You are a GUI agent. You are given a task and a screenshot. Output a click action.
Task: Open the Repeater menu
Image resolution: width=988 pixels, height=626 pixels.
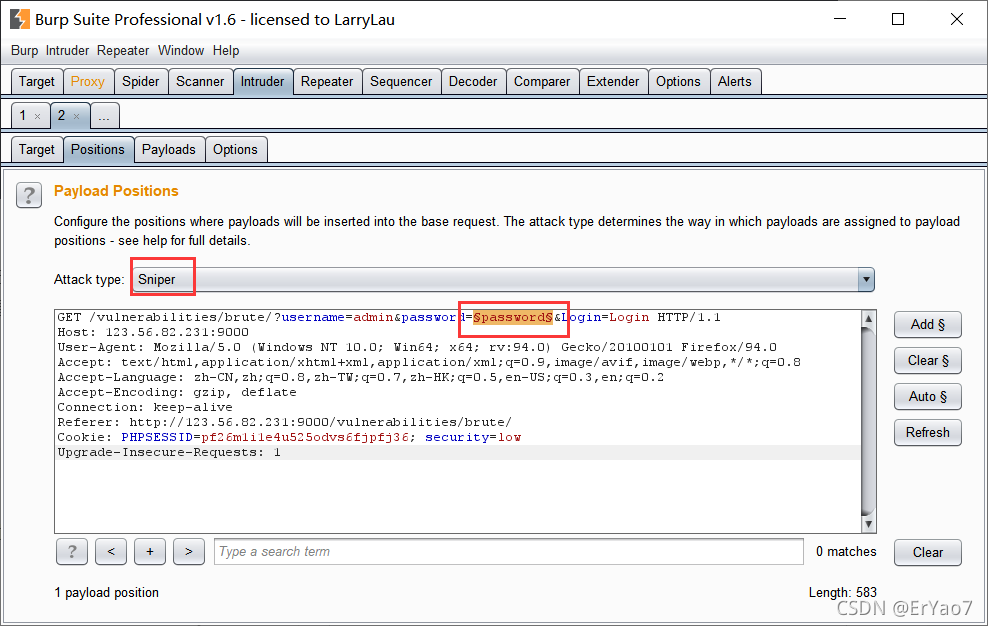click(123, 50)
